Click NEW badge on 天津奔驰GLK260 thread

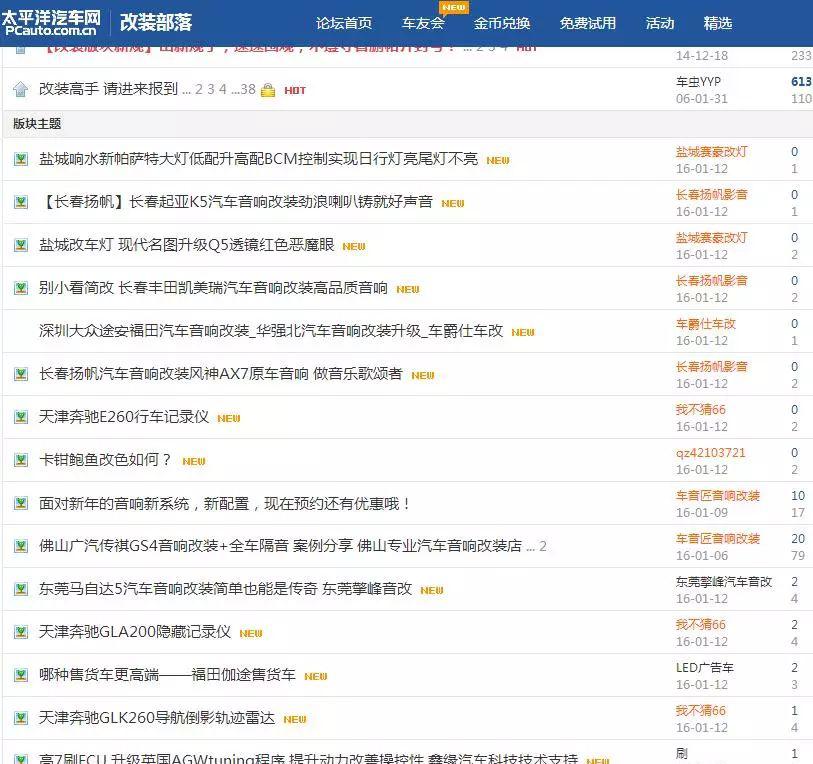pos(295,720)
